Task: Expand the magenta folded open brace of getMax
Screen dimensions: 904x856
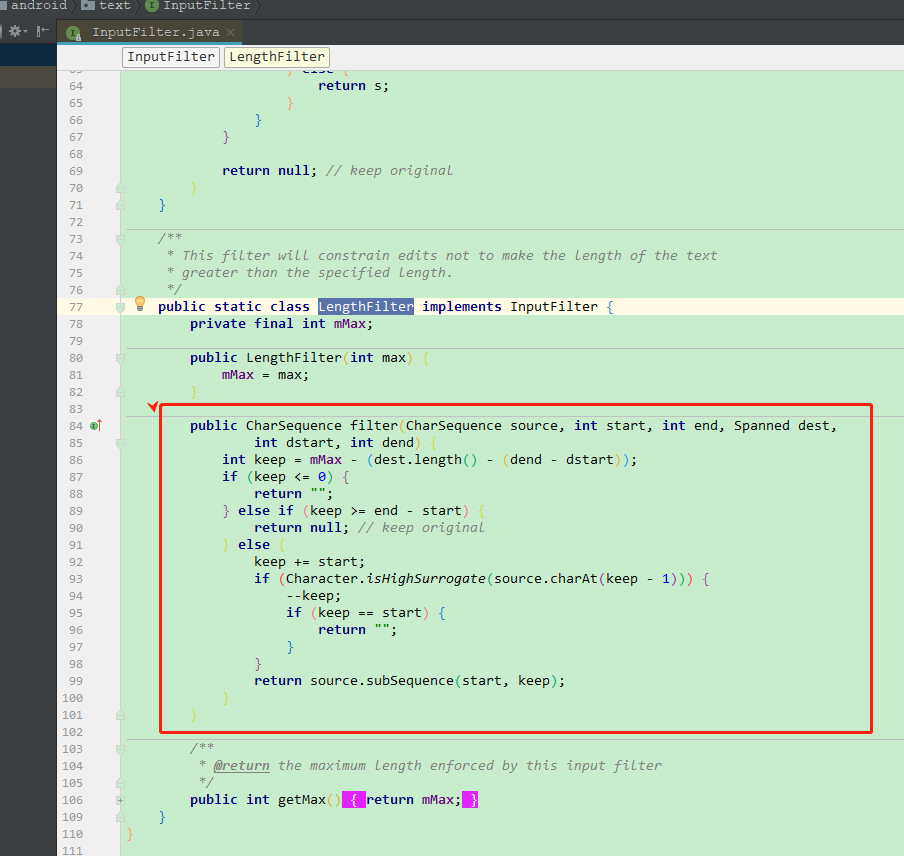Action: click(x=353, y=800)
